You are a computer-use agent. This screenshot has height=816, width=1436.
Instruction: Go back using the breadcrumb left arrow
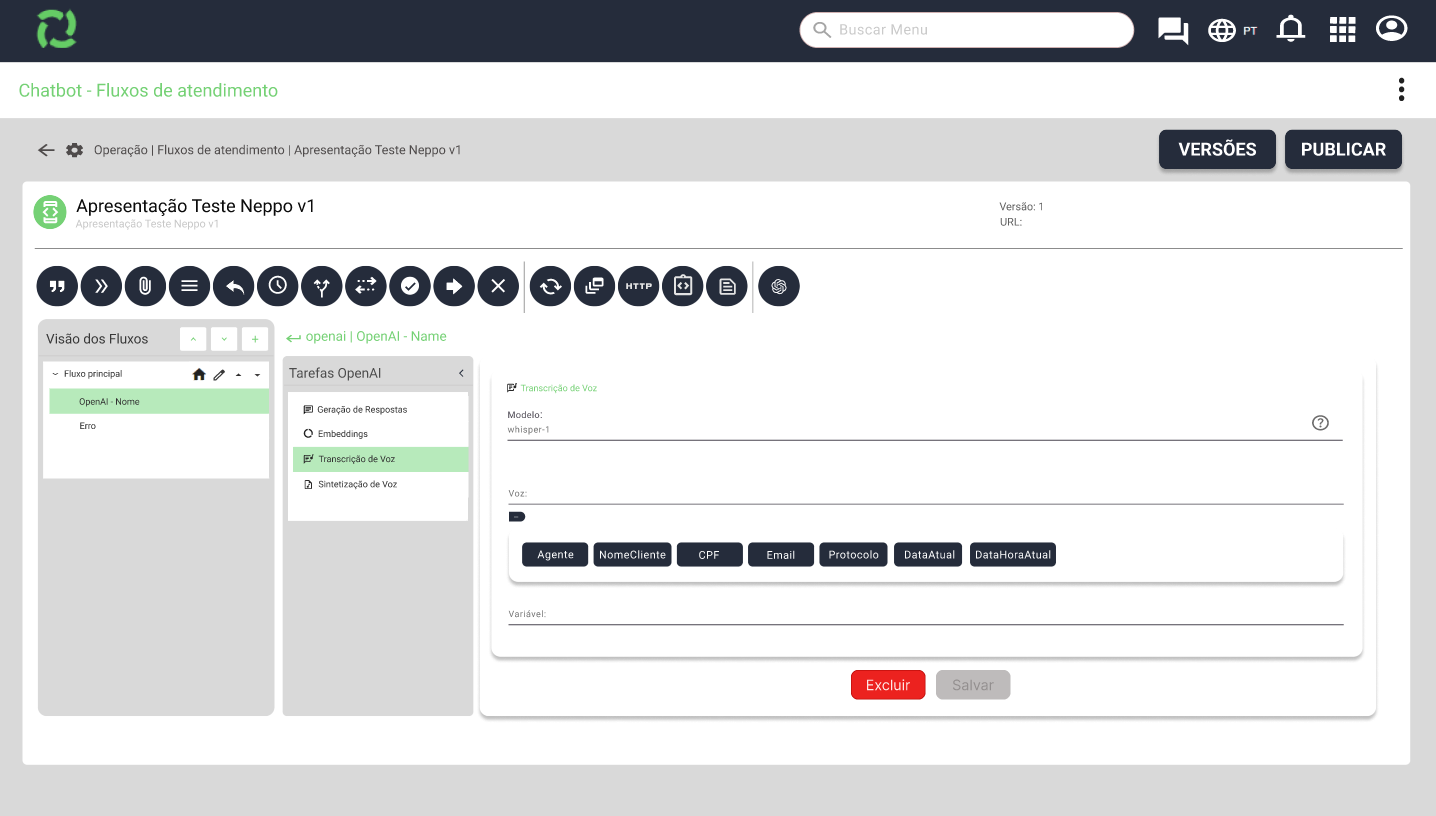(46, 150)
